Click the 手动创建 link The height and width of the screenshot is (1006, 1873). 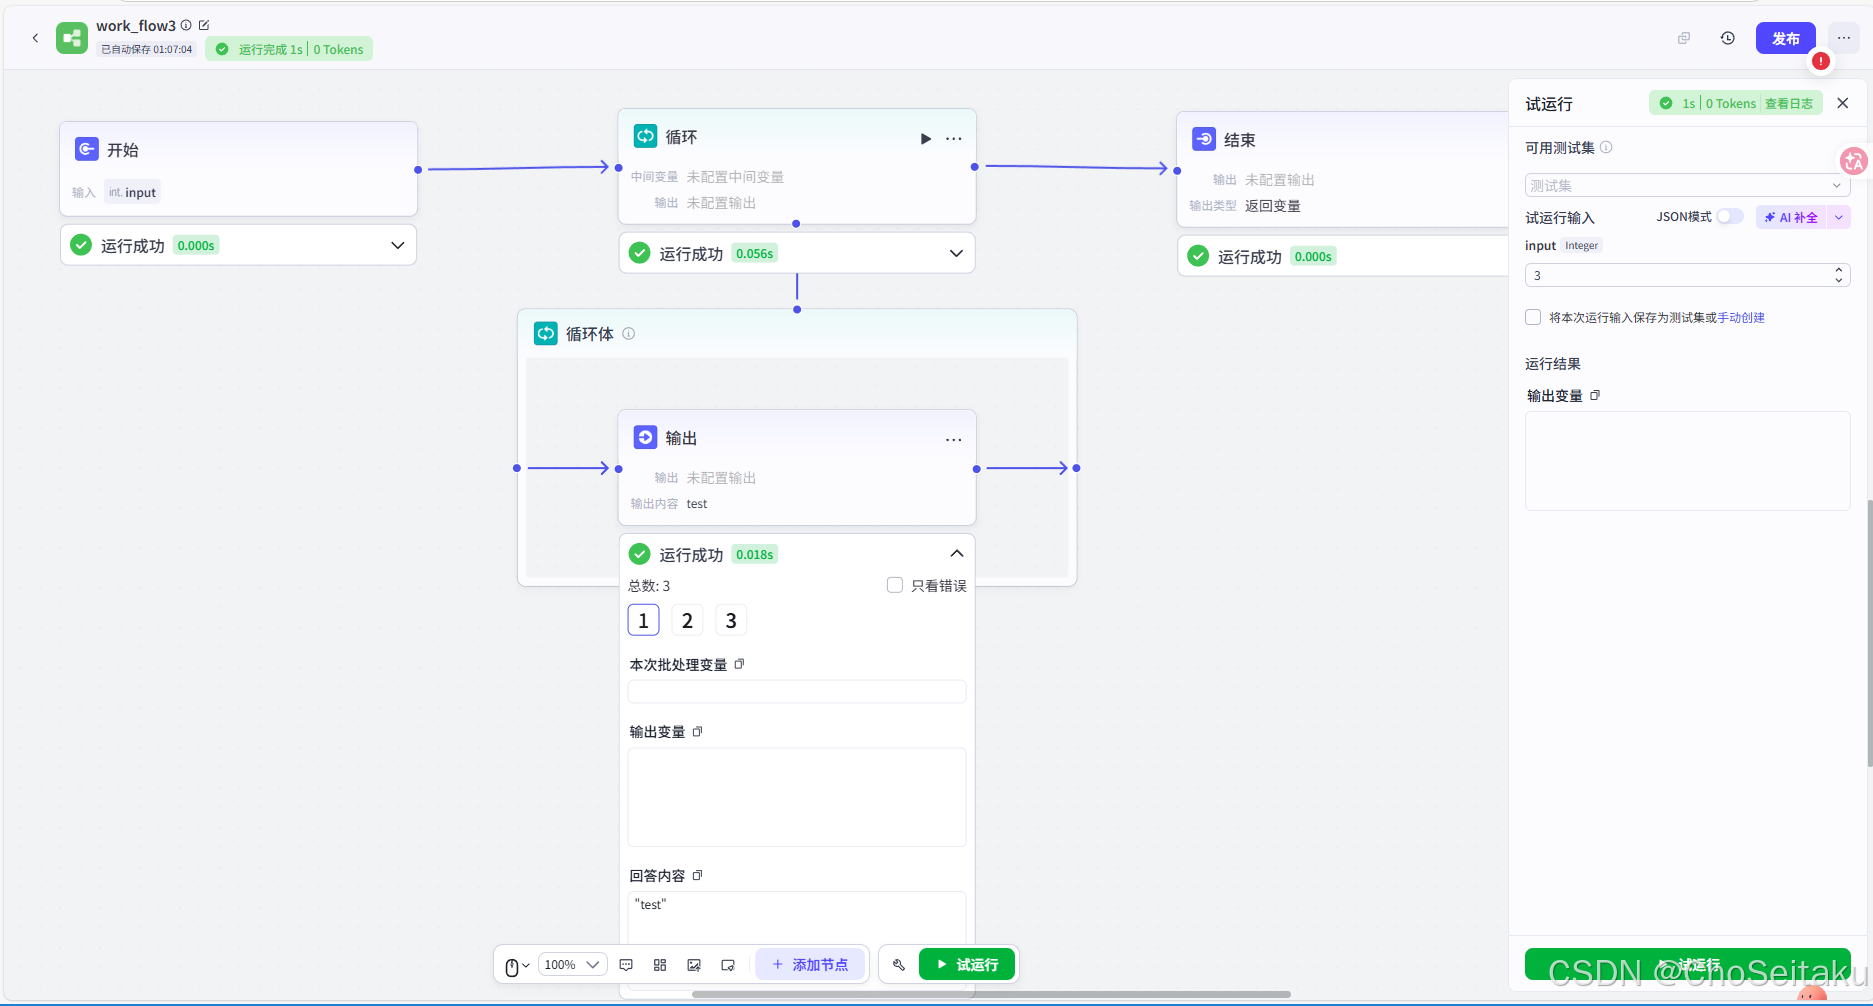coord(1741,317)
